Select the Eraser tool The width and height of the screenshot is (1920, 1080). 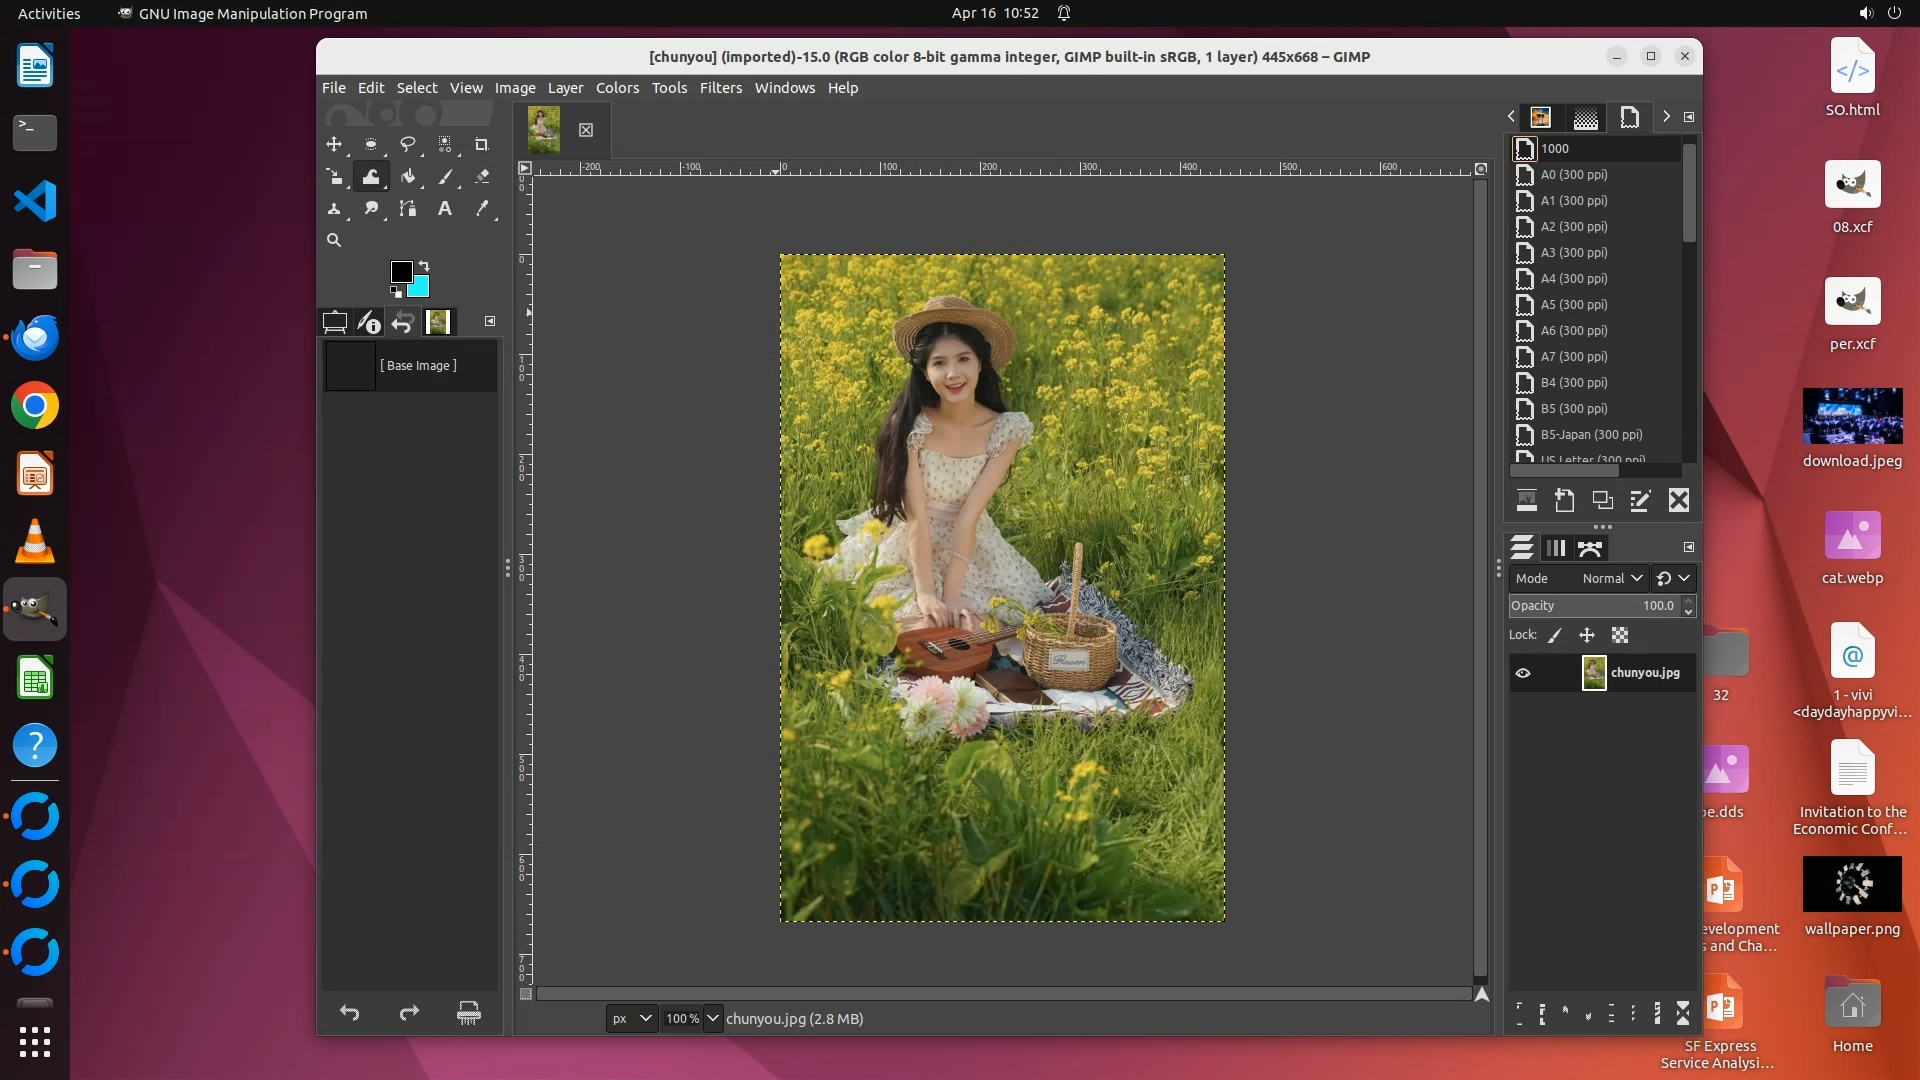(x=482, y=177)
